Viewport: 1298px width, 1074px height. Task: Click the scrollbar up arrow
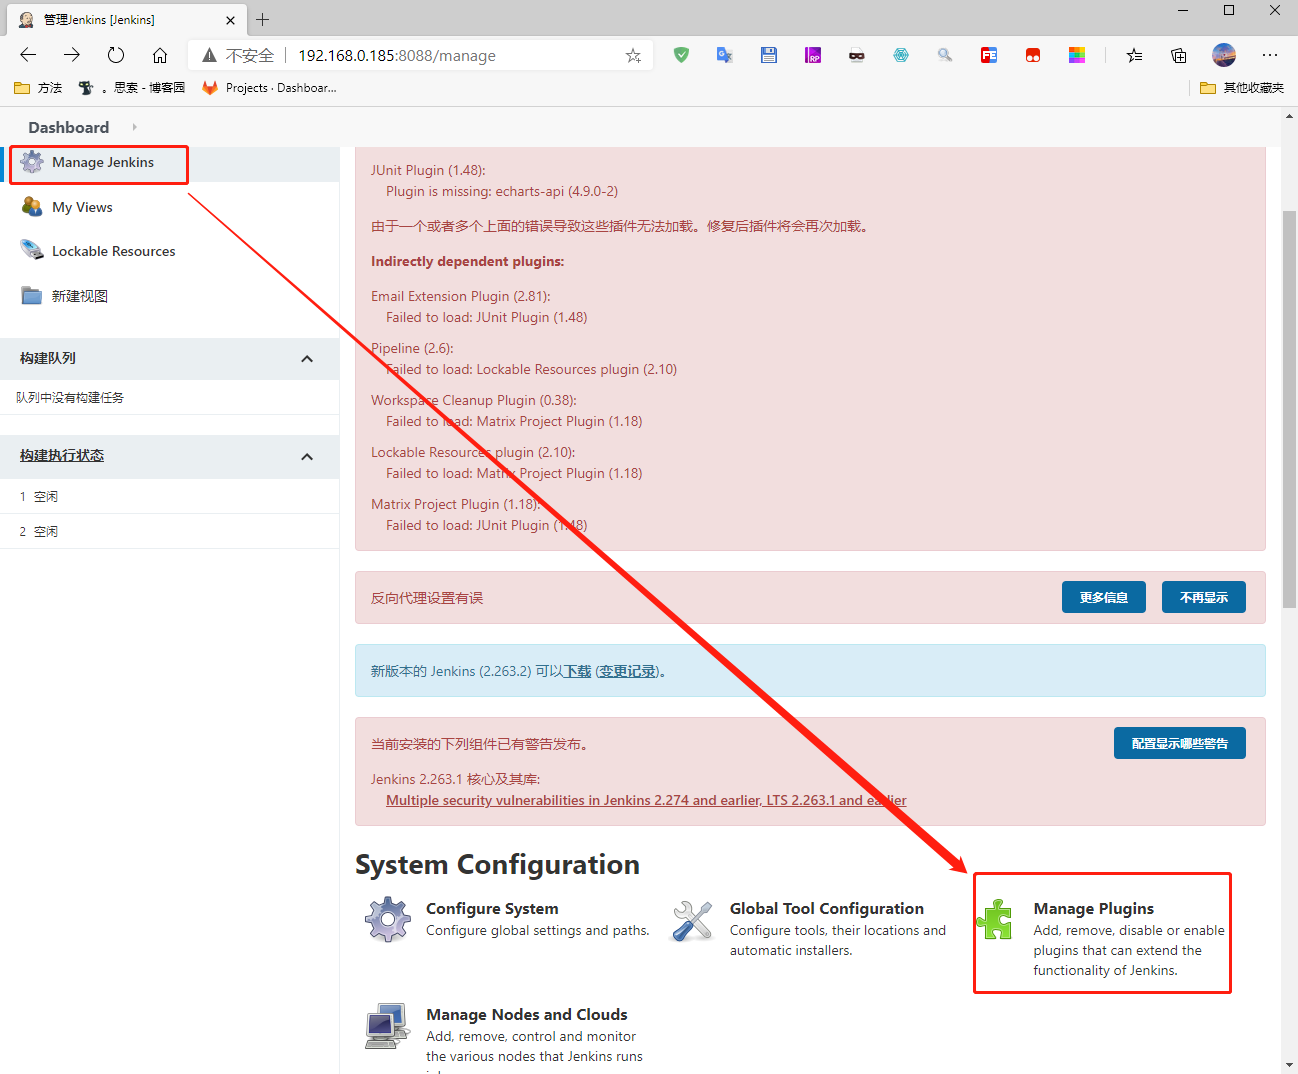[x=1290, y=116]
